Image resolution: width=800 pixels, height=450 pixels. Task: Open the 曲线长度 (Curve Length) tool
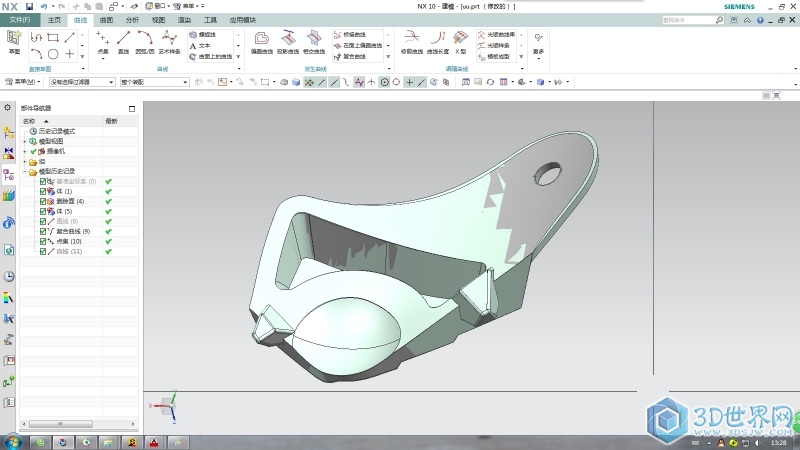[x=438, y=42]
